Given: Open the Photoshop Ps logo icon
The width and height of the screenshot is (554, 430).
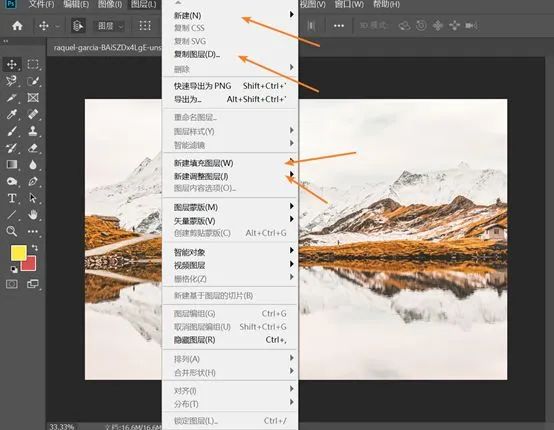Looking at the screenshot, I should click(11, 4).
